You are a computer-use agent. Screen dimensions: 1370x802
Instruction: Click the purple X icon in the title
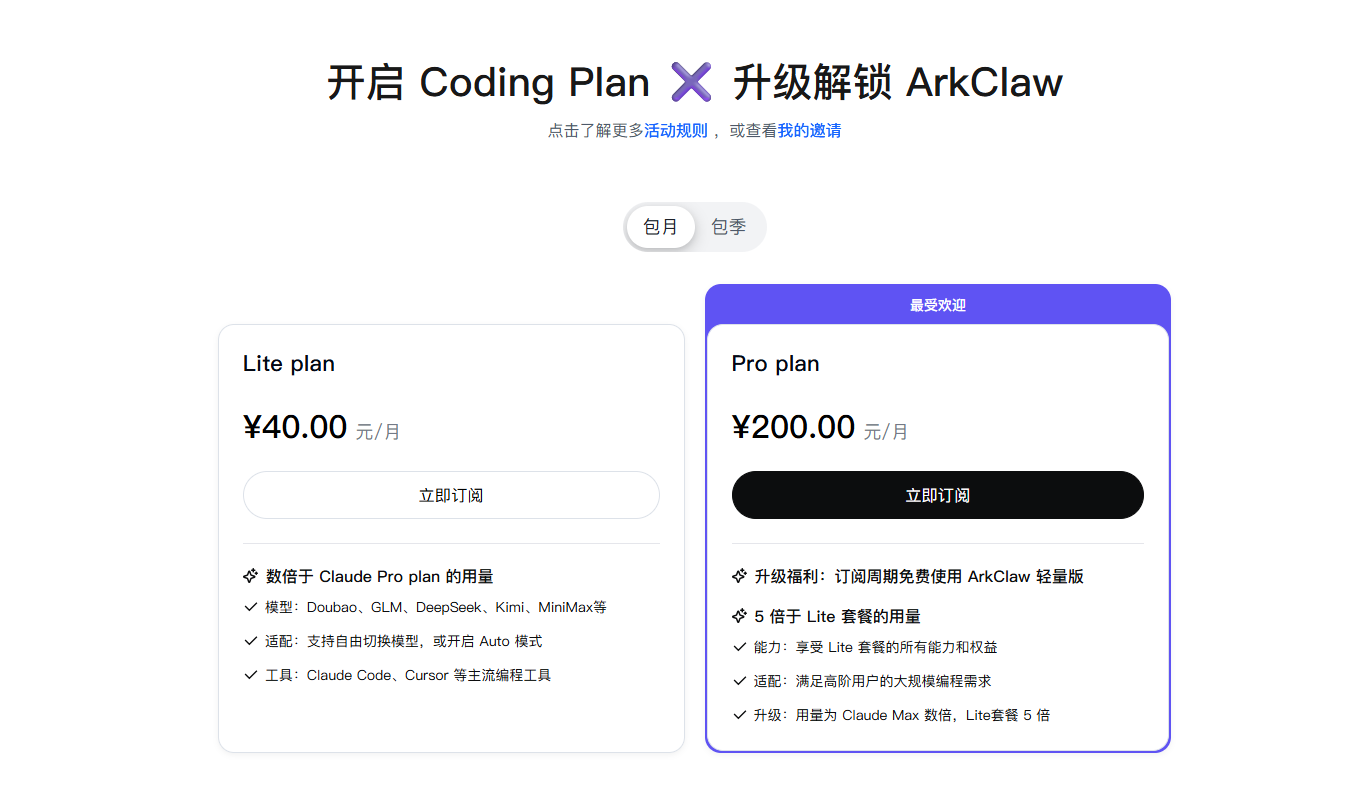click(691, 82)
